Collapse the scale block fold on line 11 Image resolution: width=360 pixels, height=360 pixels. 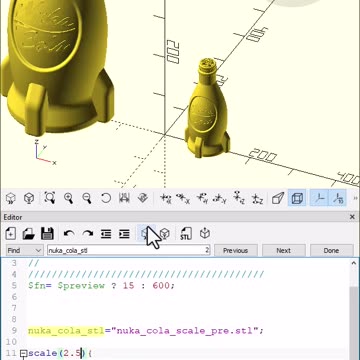coord(23,353)
